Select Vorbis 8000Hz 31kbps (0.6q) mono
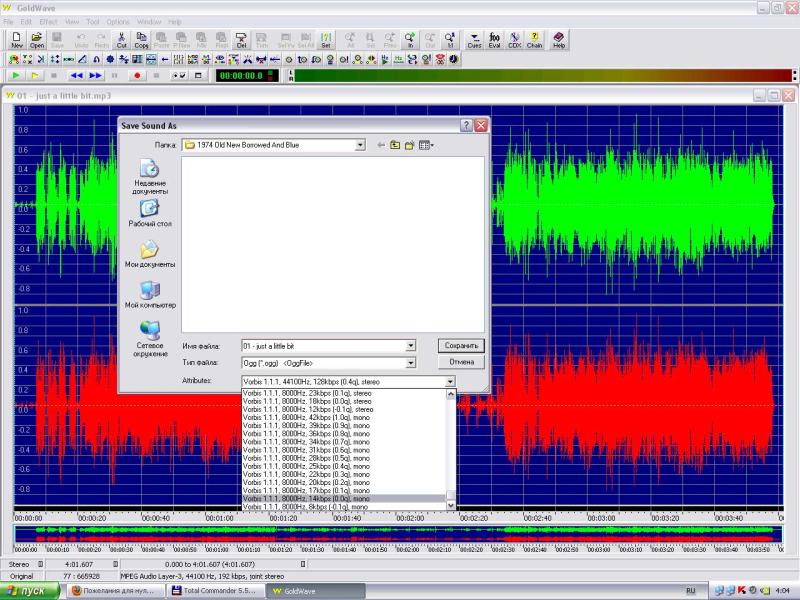The width and height of the screenshot is (800, 600). point(344,450)
